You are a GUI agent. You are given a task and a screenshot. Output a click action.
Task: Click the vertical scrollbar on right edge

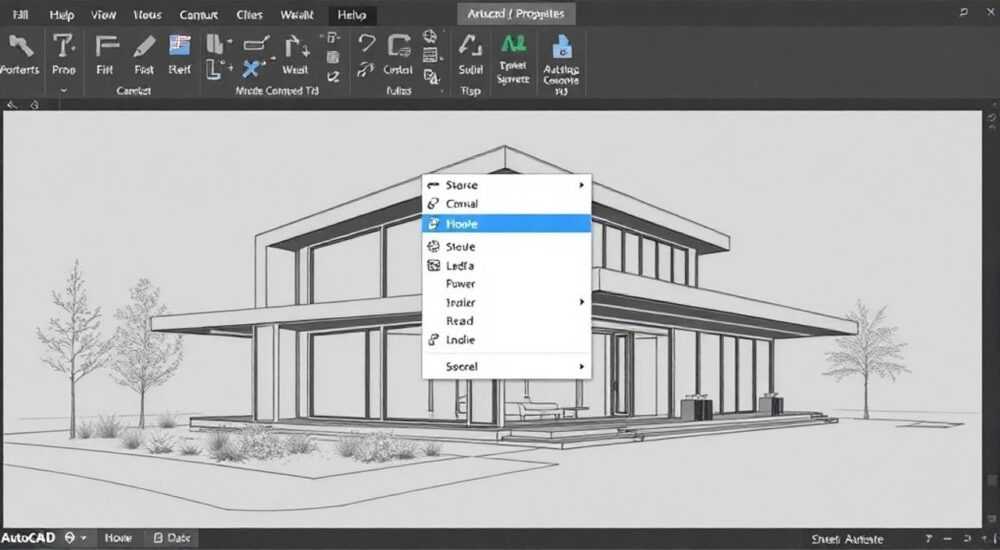pyautogui.click(x=992, y=319)
